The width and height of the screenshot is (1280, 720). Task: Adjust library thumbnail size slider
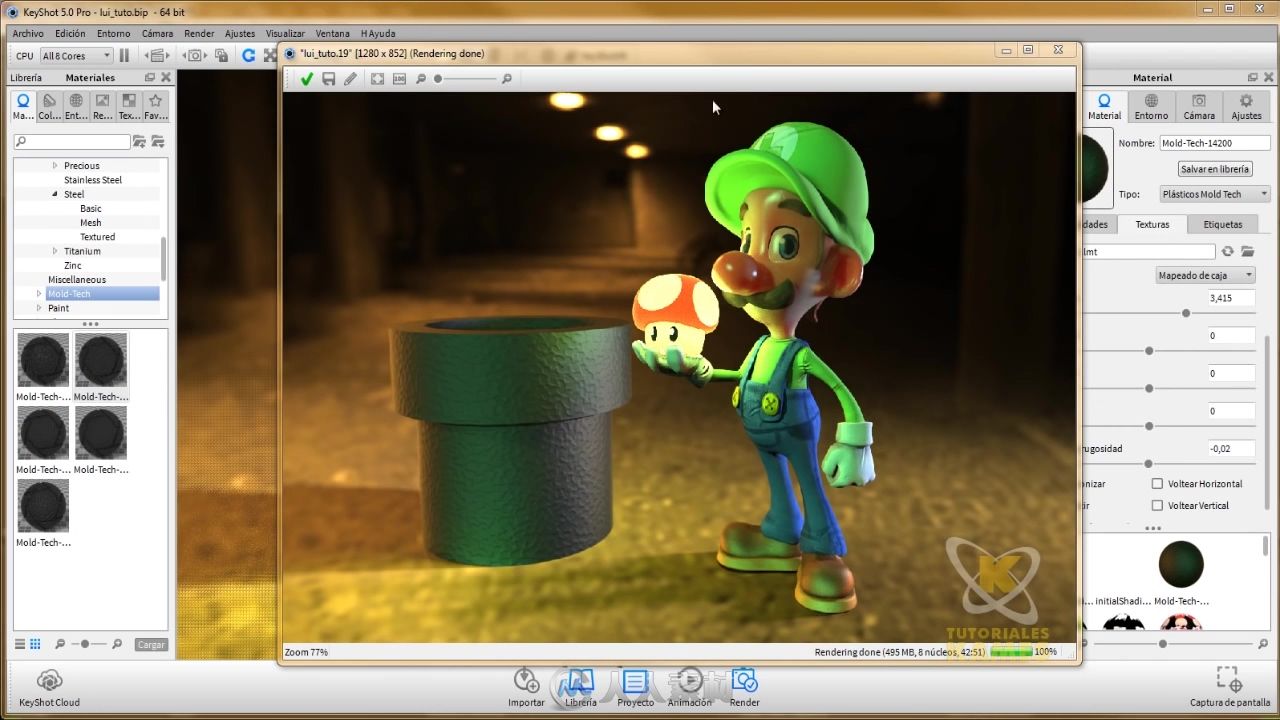click(85, 644)
